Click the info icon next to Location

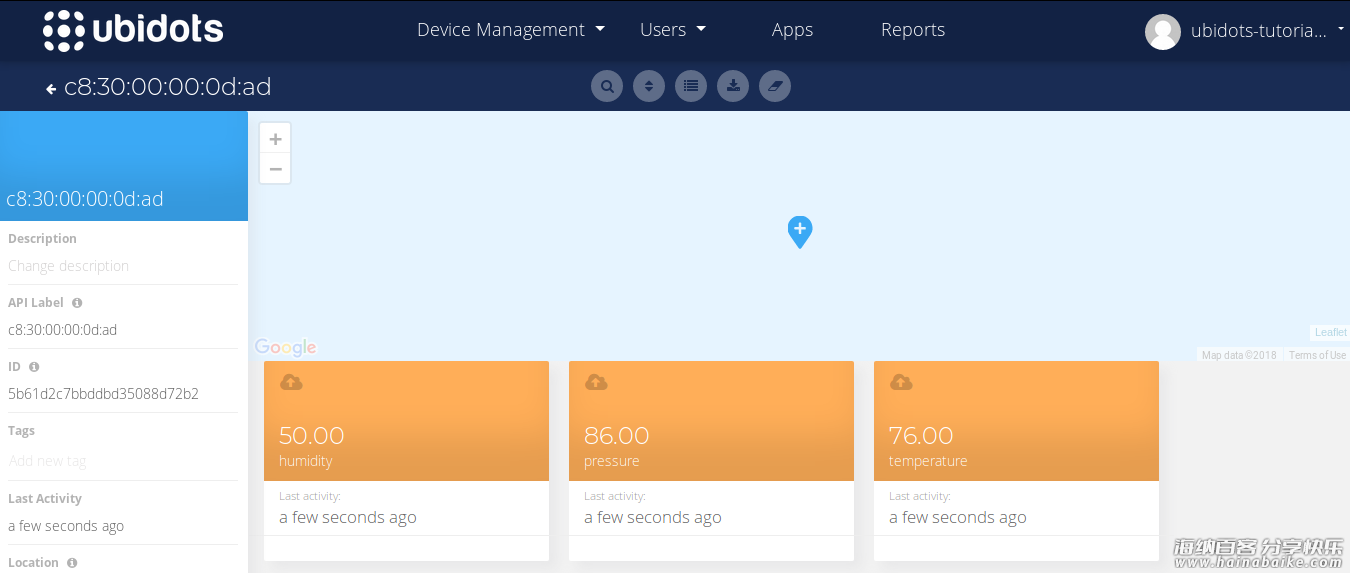coord(72,563)
